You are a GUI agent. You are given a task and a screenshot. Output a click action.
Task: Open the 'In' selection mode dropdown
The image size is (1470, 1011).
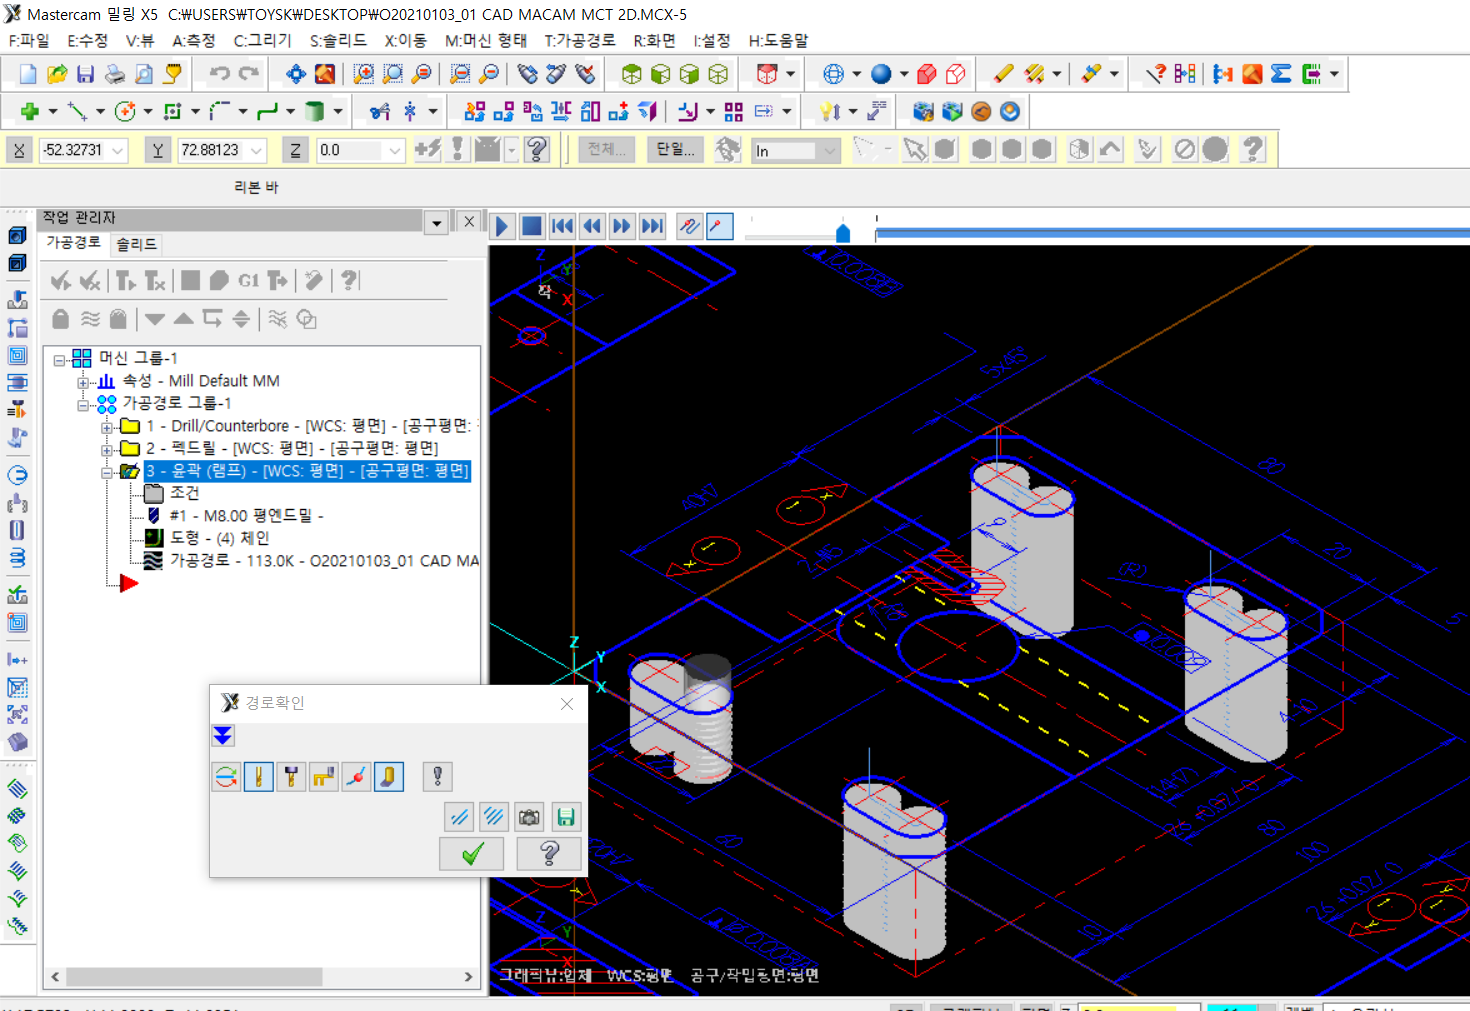pos(829,151)
